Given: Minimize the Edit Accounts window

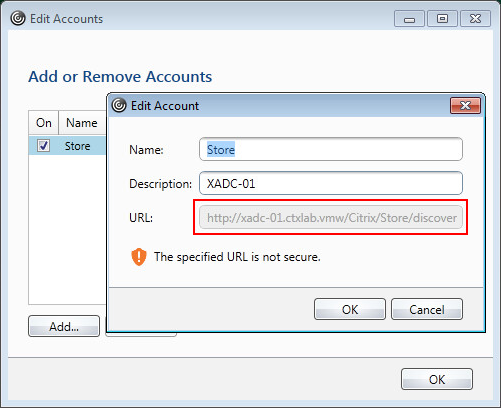Looking at the screenshot, I should 409,18.
